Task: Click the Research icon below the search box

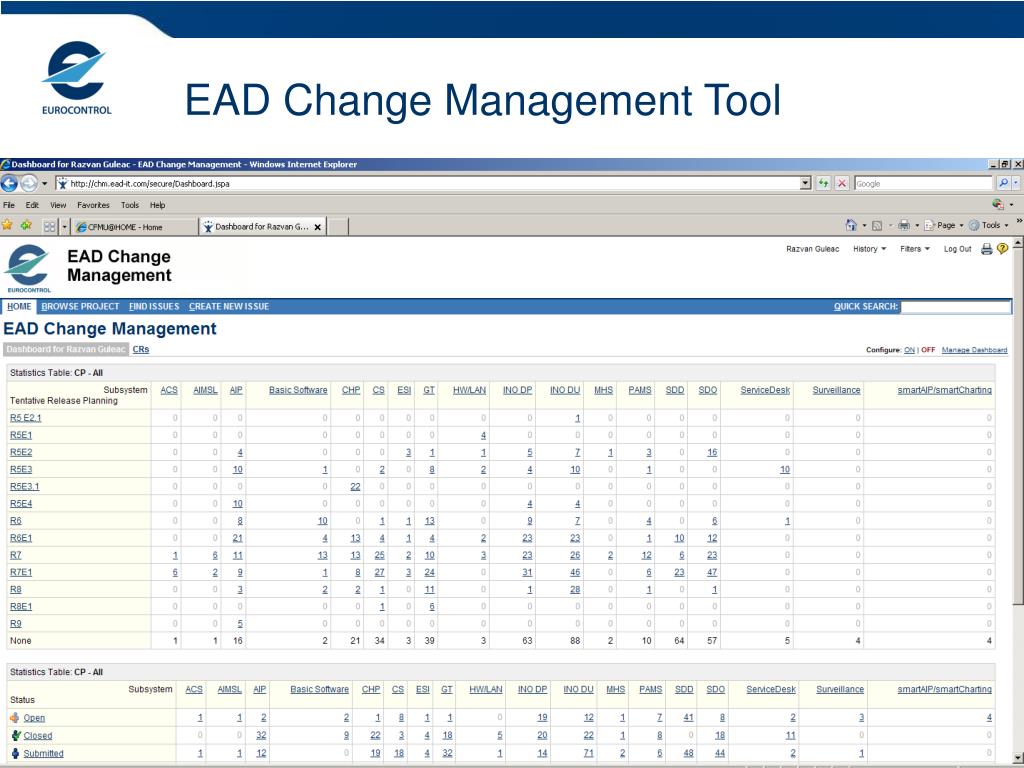Action: [x=997, y=204]
